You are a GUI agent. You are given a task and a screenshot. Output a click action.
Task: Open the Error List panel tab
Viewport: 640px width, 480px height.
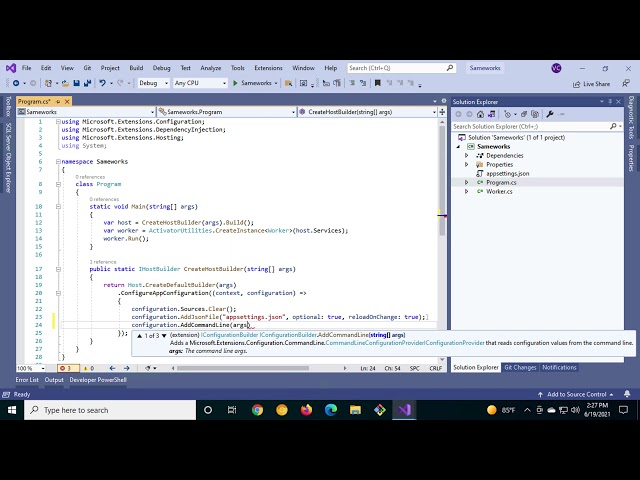click(27, 380)
